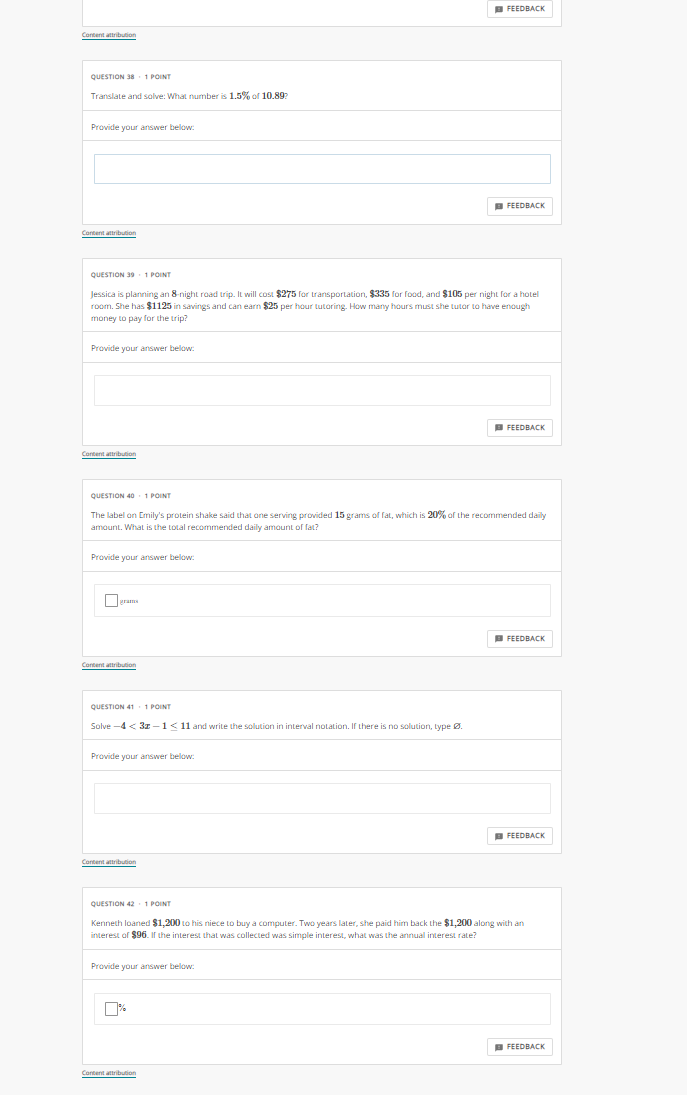Open Content attribution link below Question 42
This screenshot has height=1095, width=687.
109,1073
